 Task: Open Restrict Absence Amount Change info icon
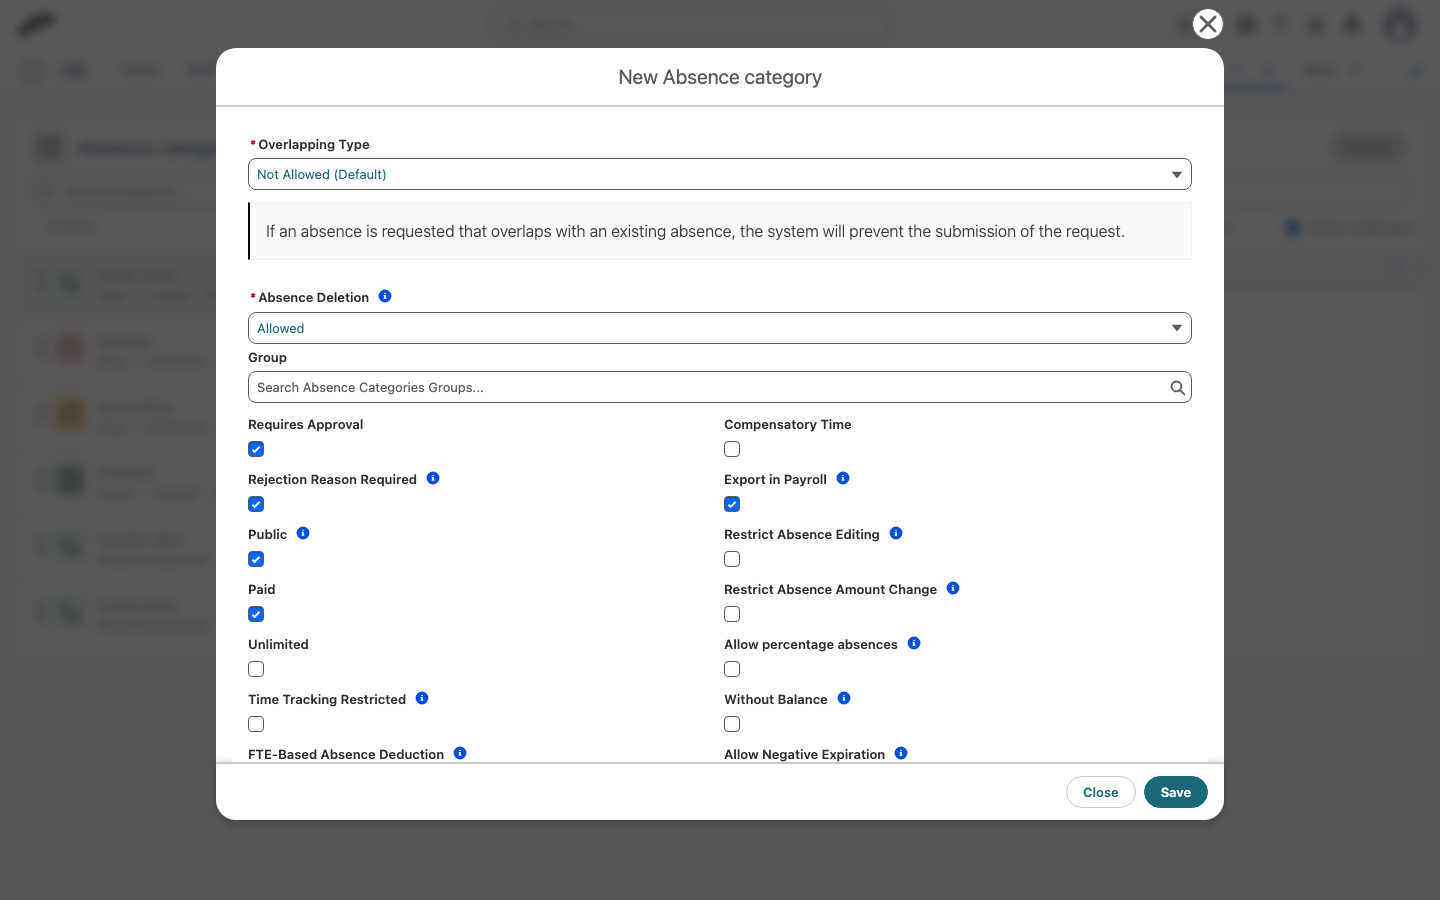point(953,588)
